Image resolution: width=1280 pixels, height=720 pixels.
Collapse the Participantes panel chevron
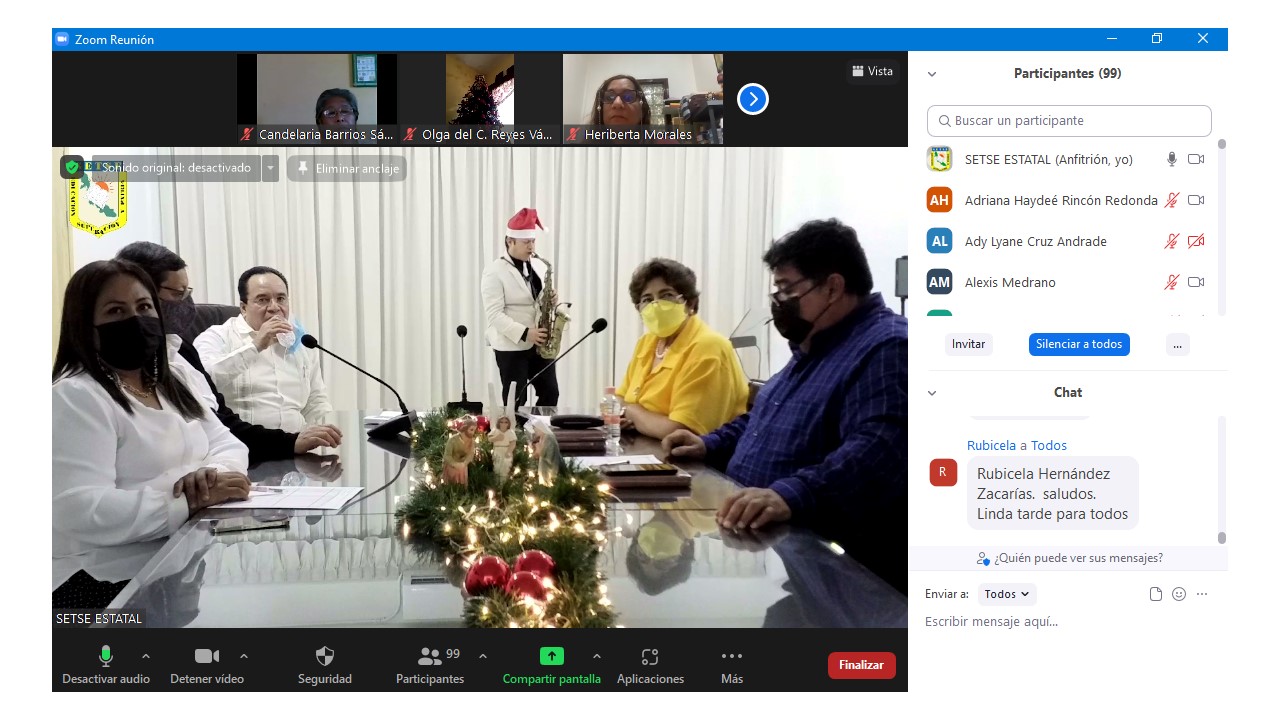(932, 74)
